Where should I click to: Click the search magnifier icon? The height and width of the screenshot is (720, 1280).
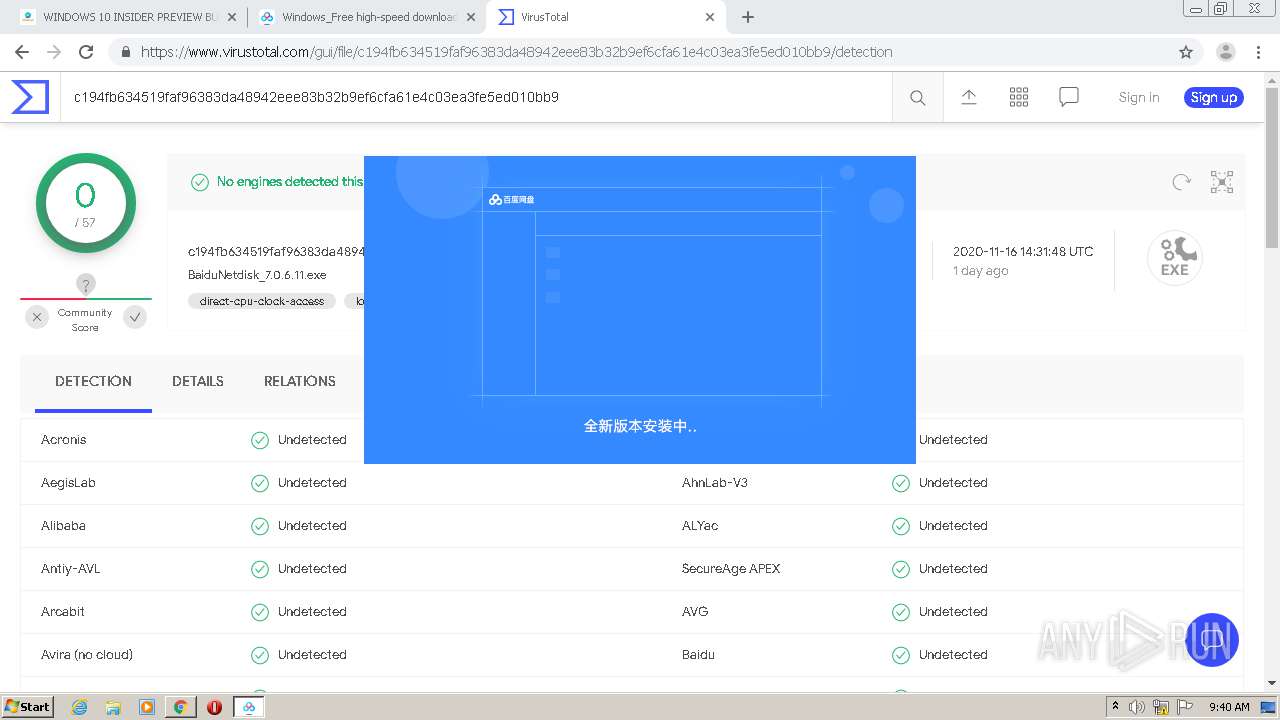(x=917, y=97)
